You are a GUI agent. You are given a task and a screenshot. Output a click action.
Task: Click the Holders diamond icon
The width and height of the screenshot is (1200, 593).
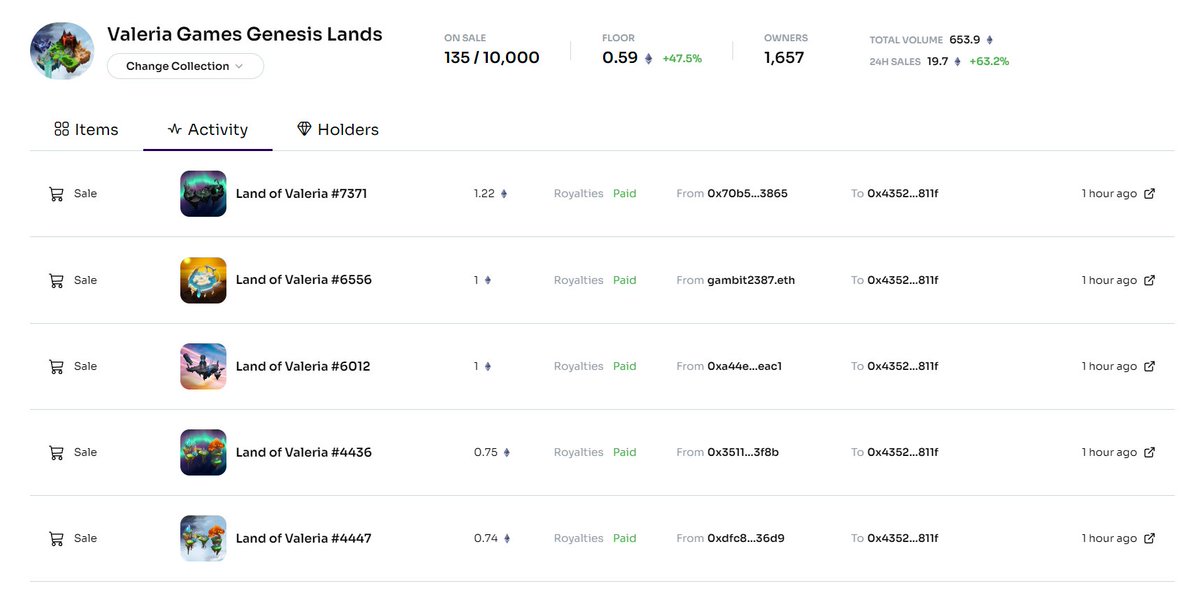(x=305, y=129)
